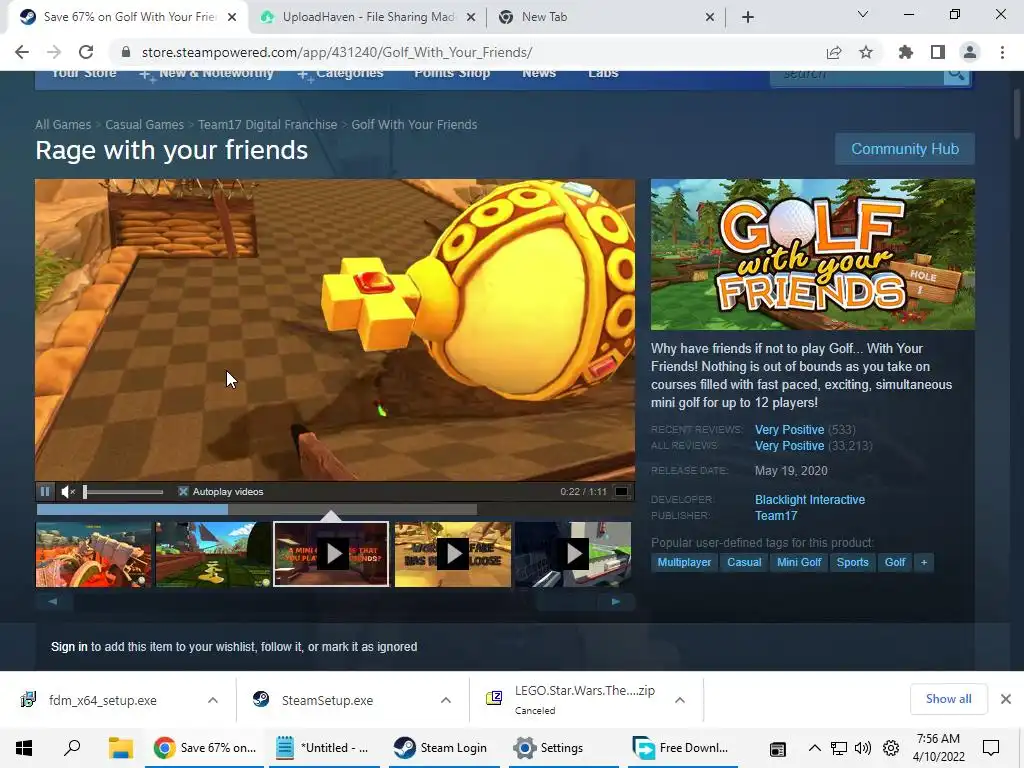Open the tab search chevron
The height and width of the screenshot is (768, 1024).
pyautogui.click(x=863, y=14)
